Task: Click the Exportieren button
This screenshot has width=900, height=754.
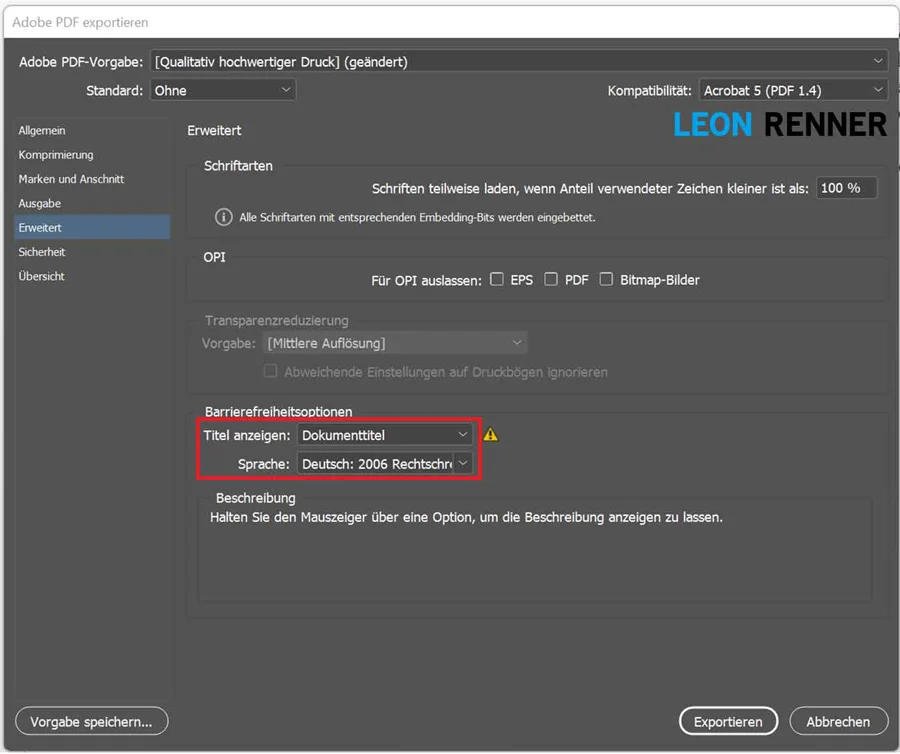Action: tap(728, 721)
